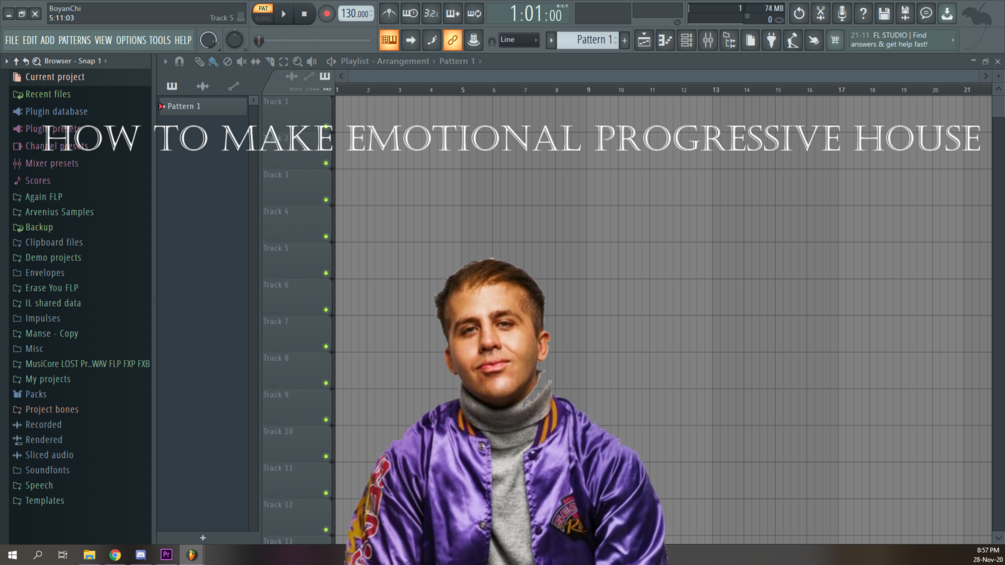Adjust the main pitch knob
Viewport: 1005px width, 565px height.
[235, 40]
